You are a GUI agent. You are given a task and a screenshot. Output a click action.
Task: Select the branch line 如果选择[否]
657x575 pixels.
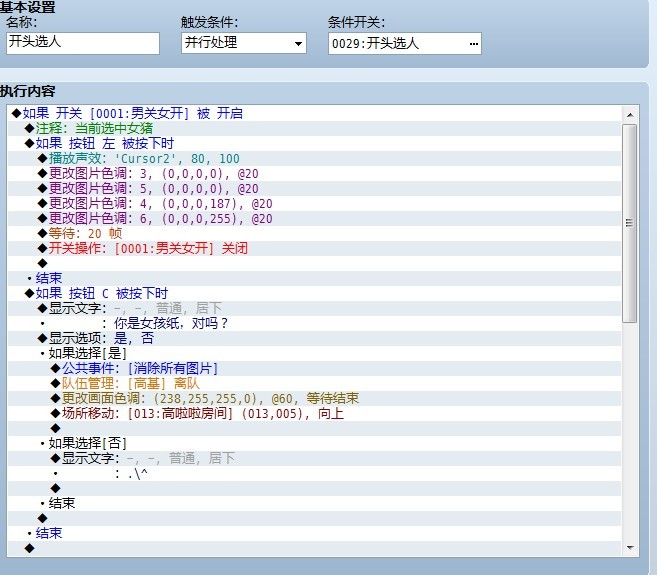314,443
